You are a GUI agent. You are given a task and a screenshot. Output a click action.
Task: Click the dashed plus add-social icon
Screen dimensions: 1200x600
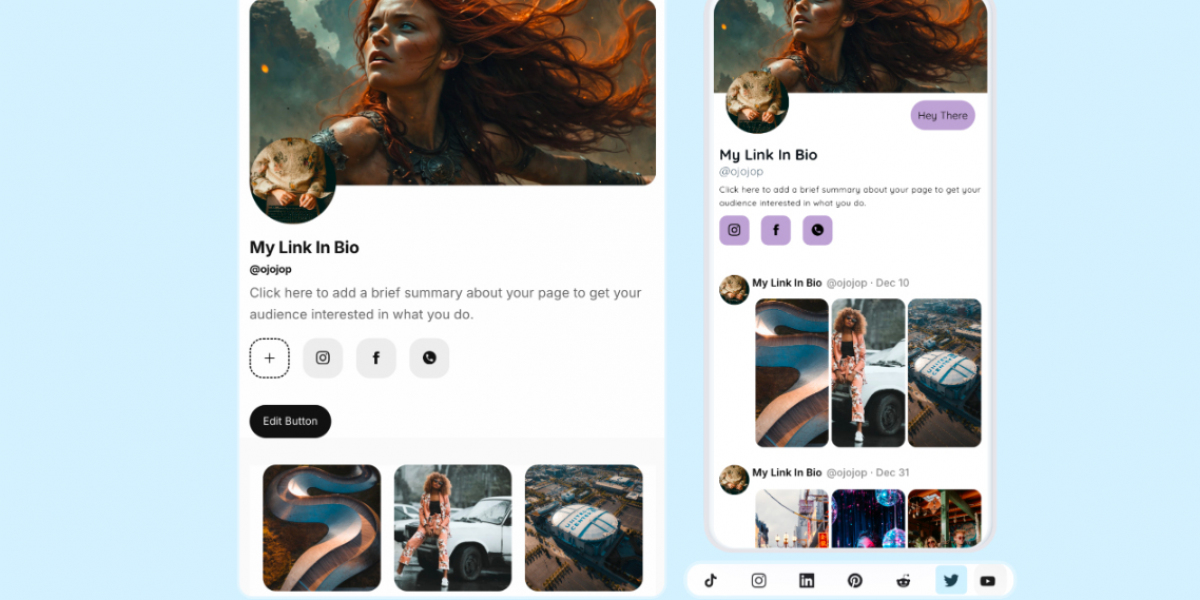(x=269, y=358)
